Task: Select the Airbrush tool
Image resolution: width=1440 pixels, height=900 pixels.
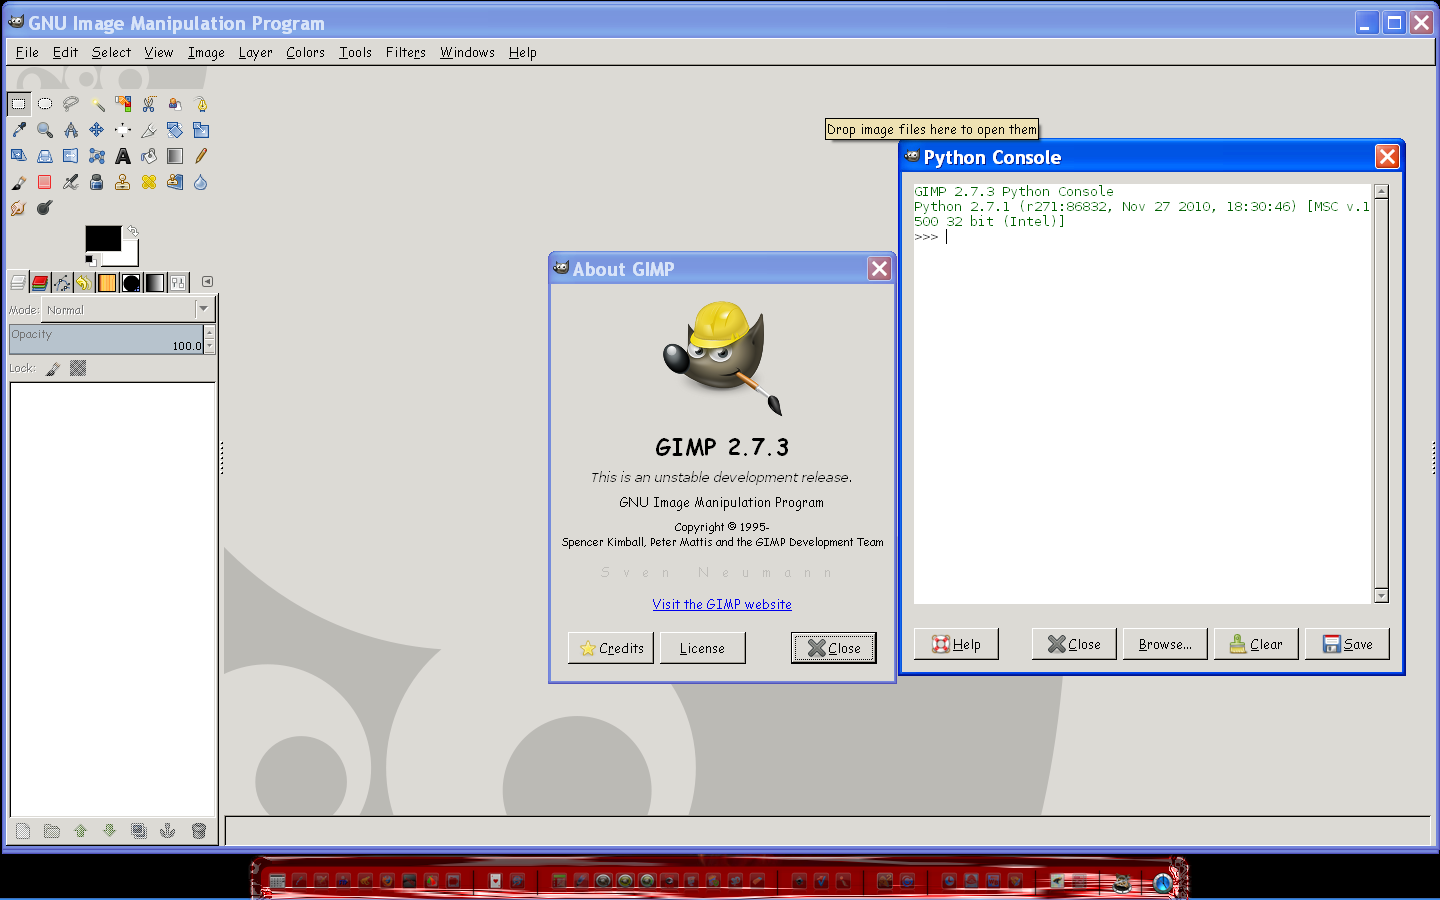Action: point(71,182)
